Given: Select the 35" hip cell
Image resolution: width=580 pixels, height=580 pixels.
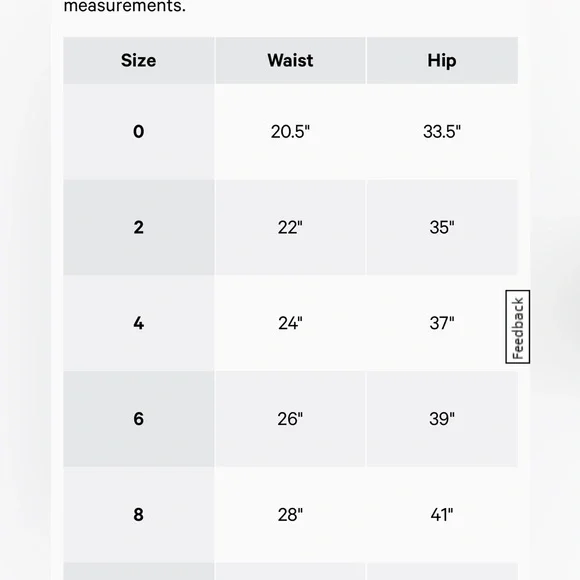Looking at the screenshot, I should tap(442, 227).
